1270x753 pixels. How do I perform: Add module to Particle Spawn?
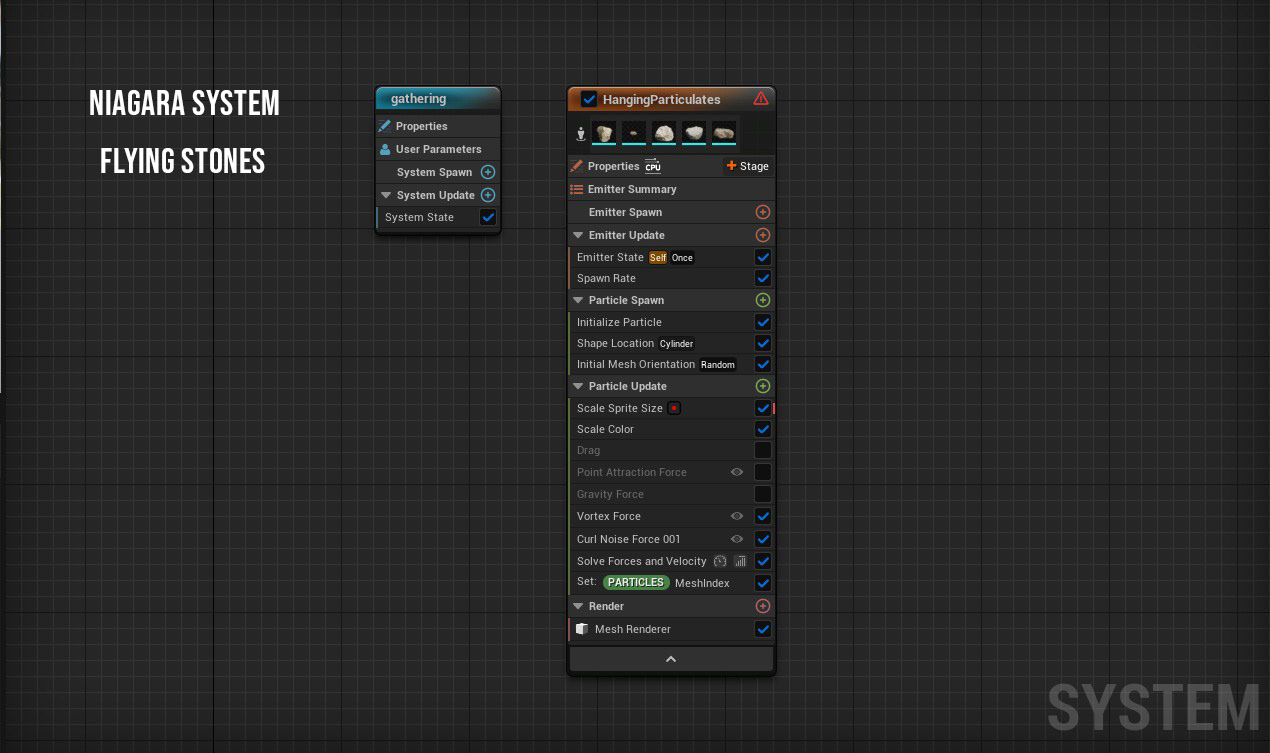coord(763,300)
